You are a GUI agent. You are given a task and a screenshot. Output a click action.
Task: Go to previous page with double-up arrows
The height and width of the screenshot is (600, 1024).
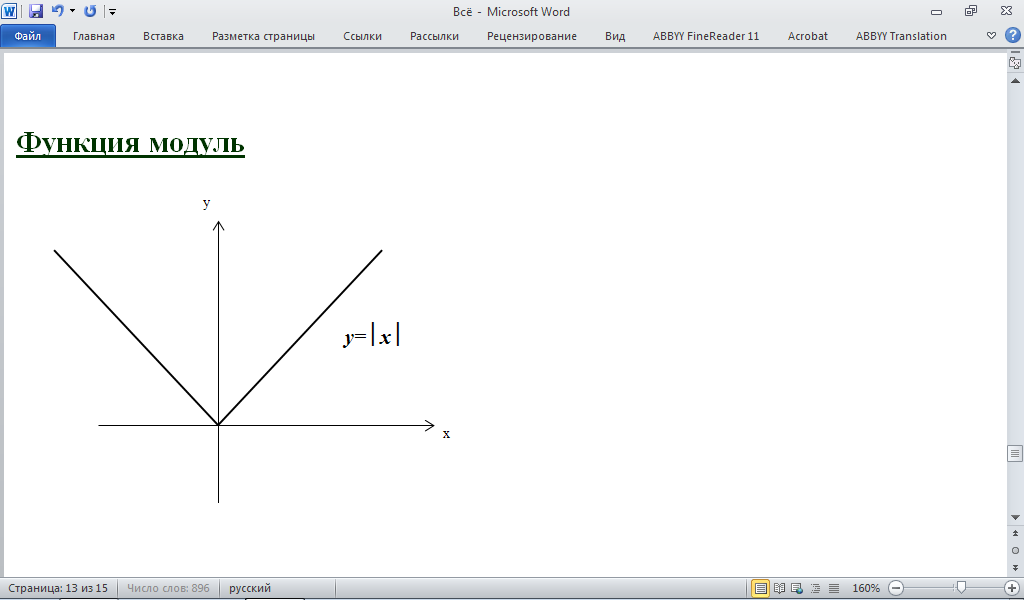1015,533
